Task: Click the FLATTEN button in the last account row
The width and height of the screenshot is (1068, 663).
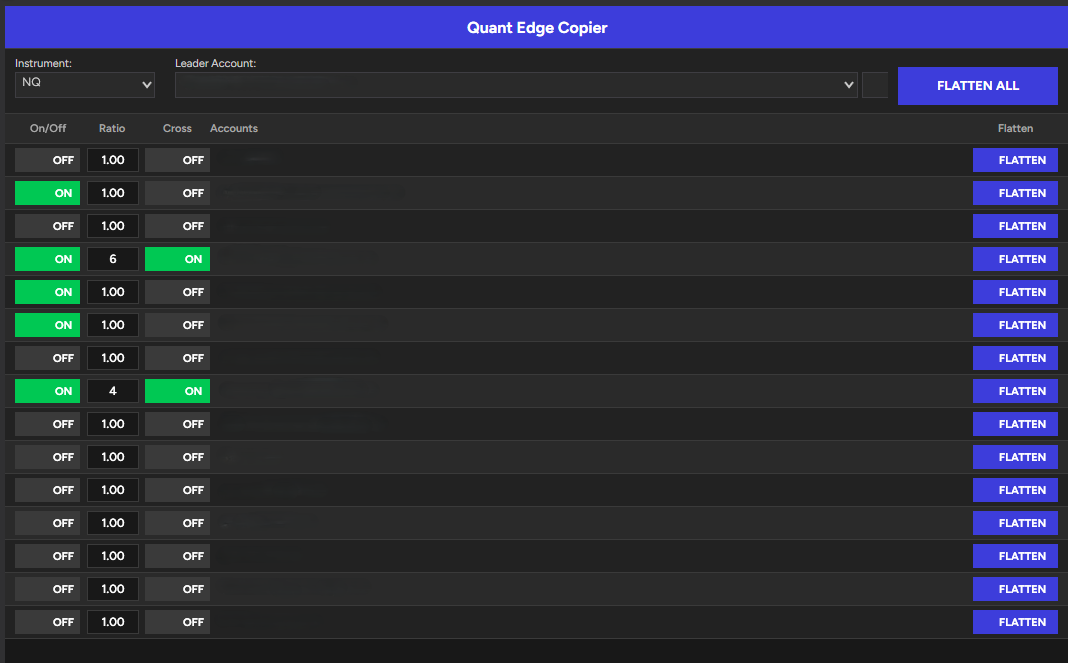Action: pos(1015,622)
